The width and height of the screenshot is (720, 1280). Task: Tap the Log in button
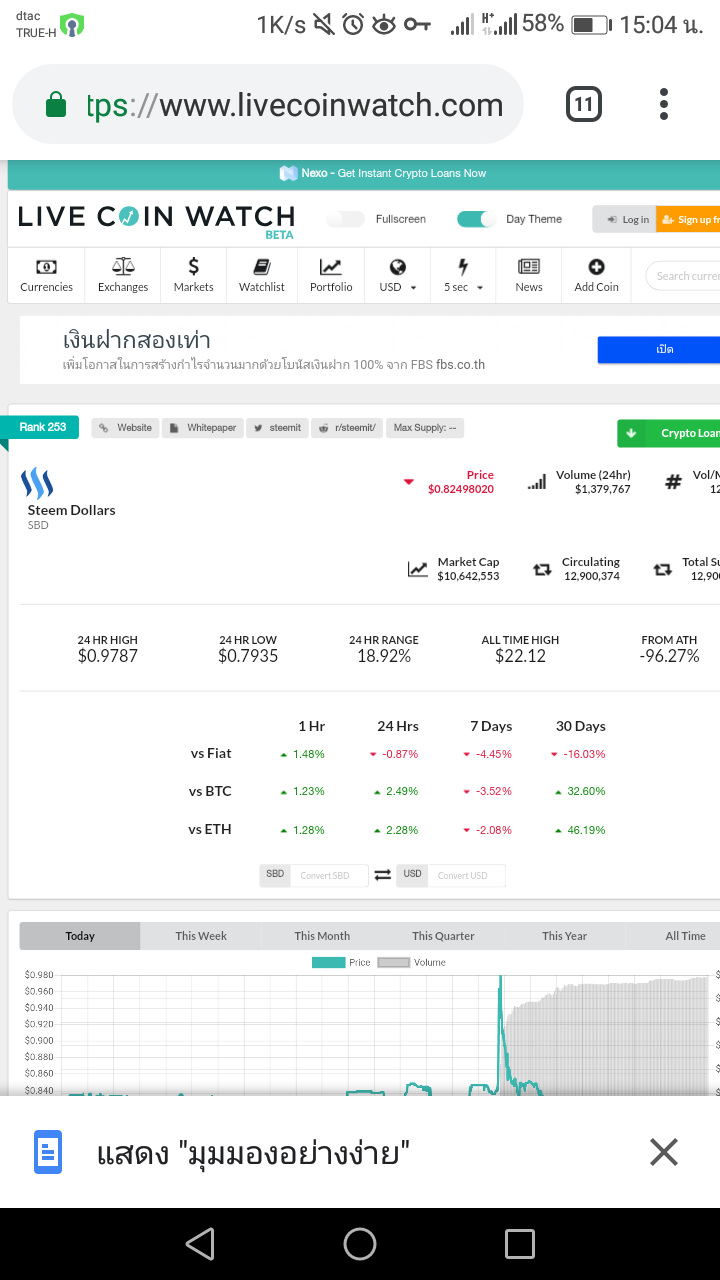pyautogui.click(x=624, y=219)
